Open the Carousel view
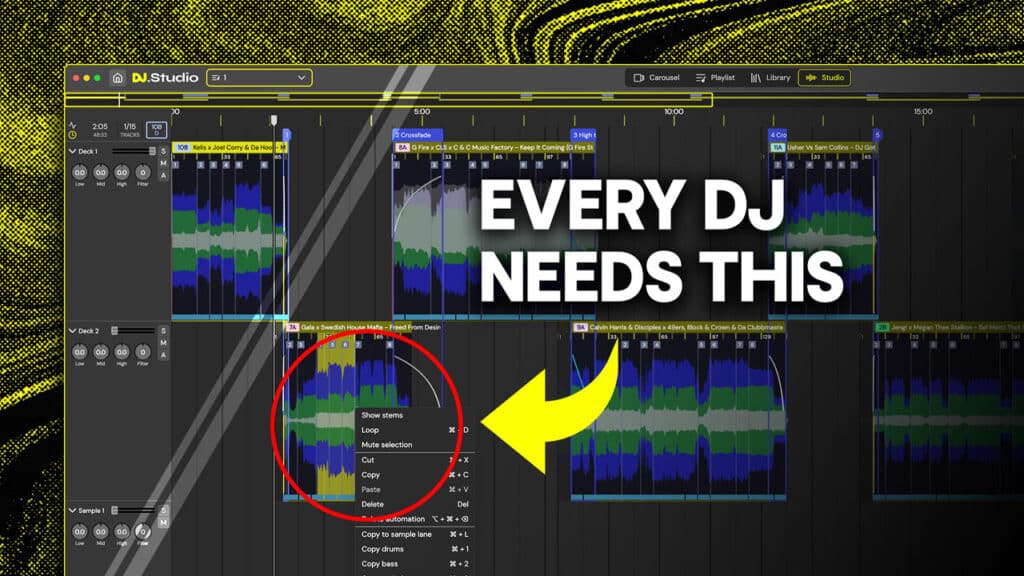Image resolution: width=1024 pixels, height=576 pixels. pyautogui.click(x=657, y=78)
